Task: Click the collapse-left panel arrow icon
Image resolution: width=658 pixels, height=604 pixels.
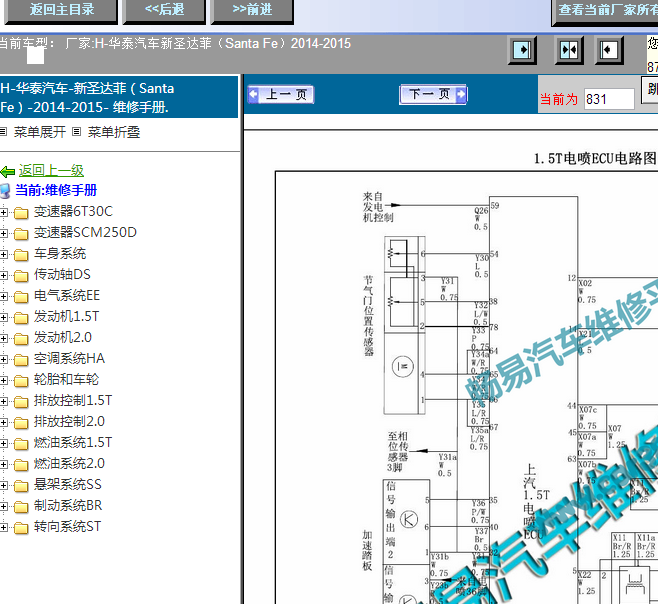Action: (608, 50)
